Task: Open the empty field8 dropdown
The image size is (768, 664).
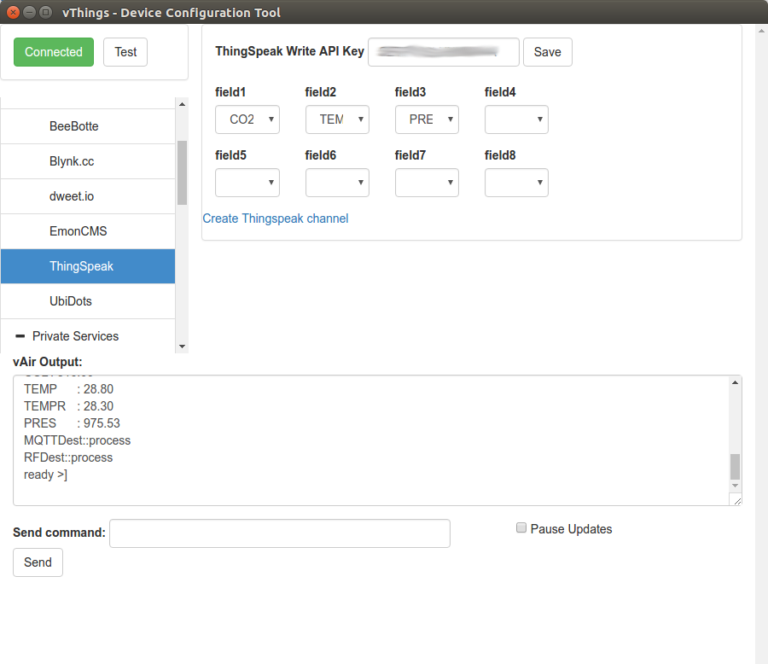Action: (x=516, y=183)
